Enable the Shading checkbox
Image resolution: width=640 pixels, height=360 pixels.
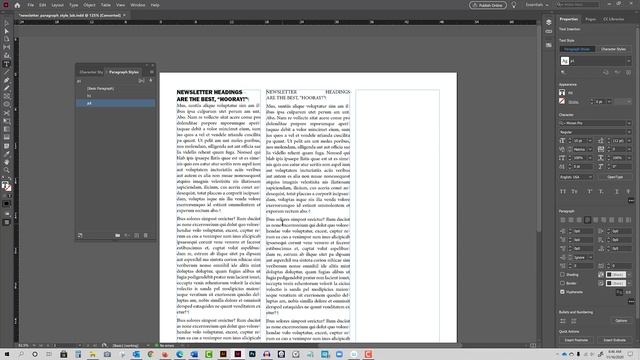tap(562, 275)
